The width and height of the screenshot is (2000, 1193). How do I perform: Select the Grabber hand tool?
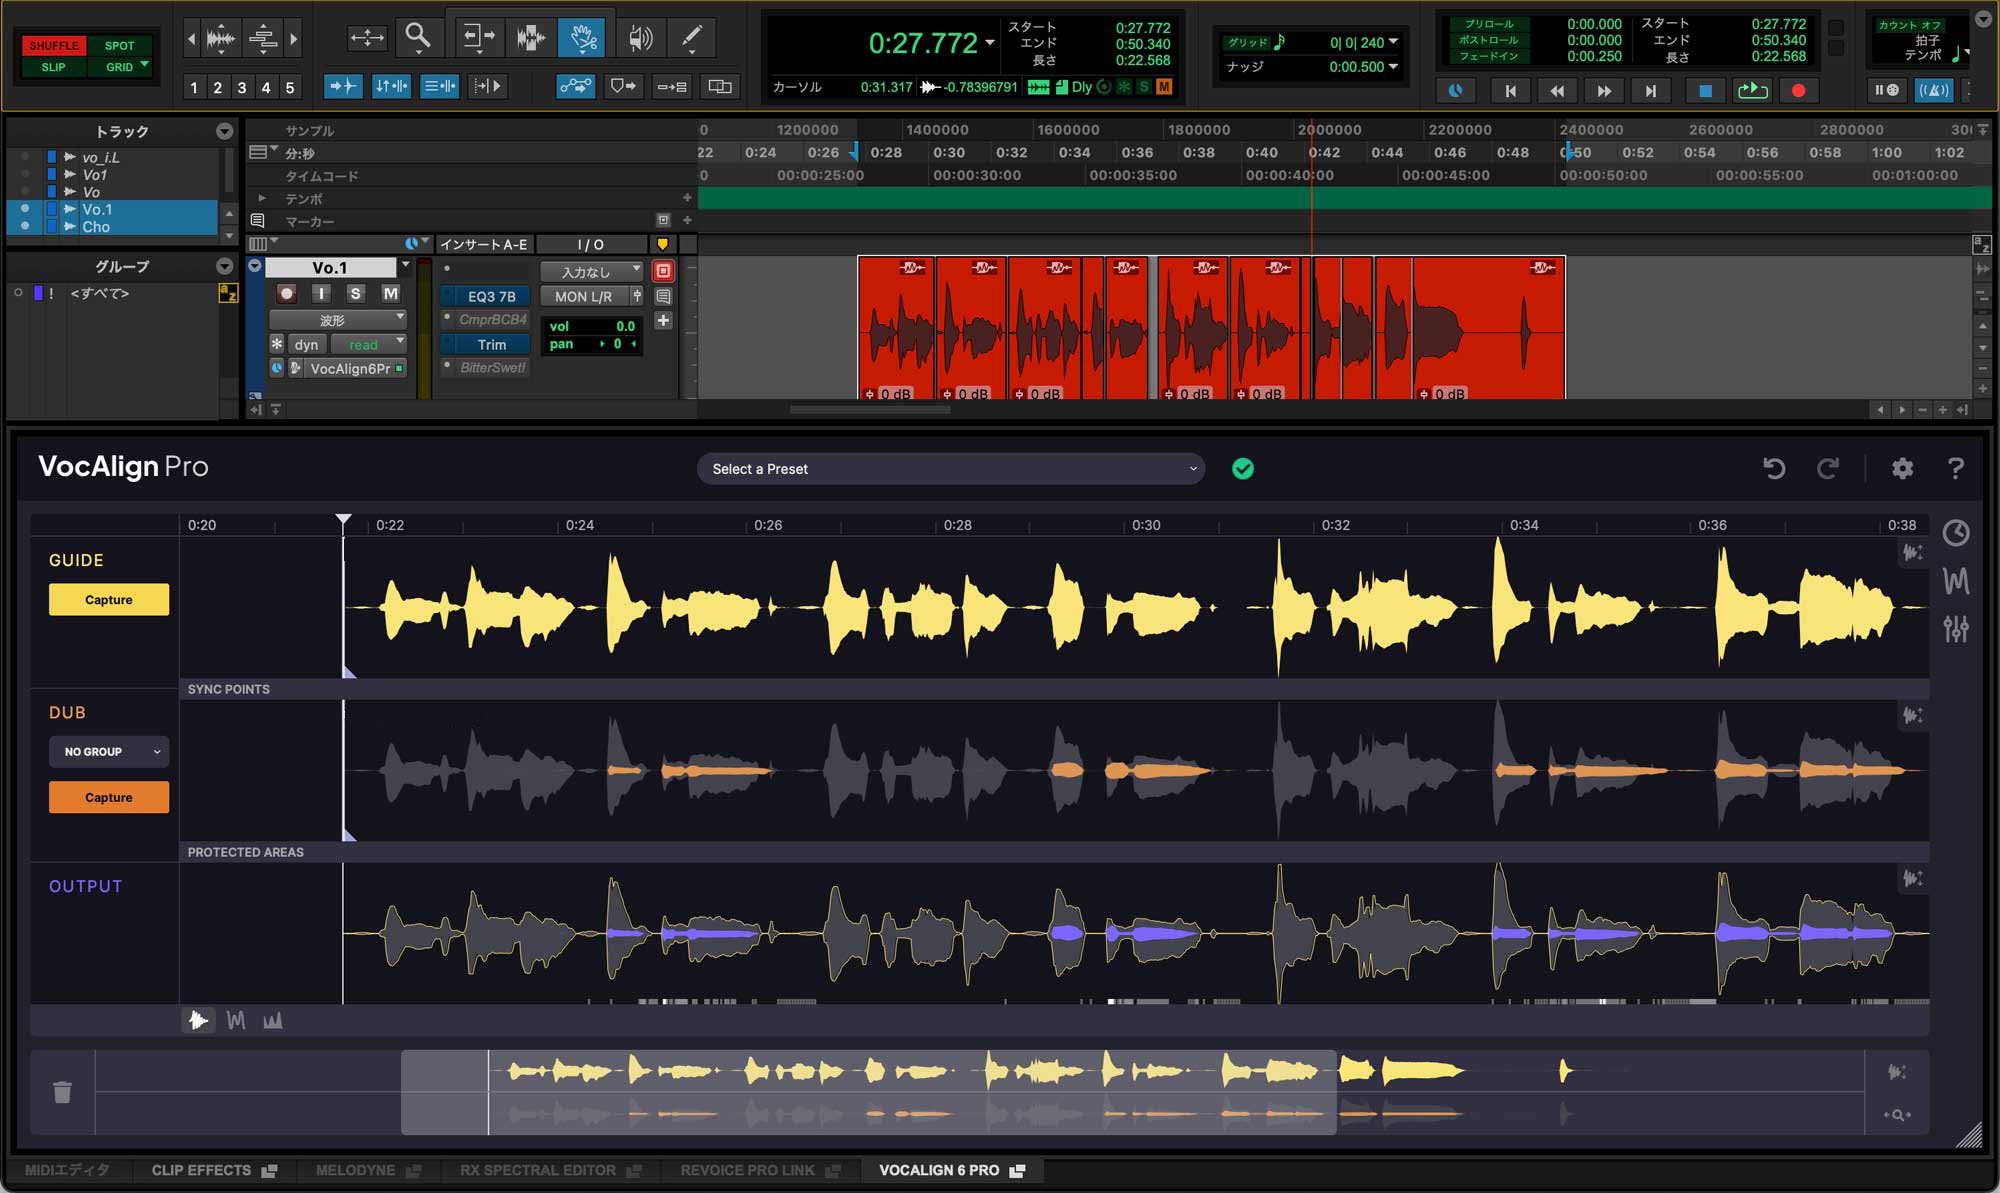coord(582,38)
